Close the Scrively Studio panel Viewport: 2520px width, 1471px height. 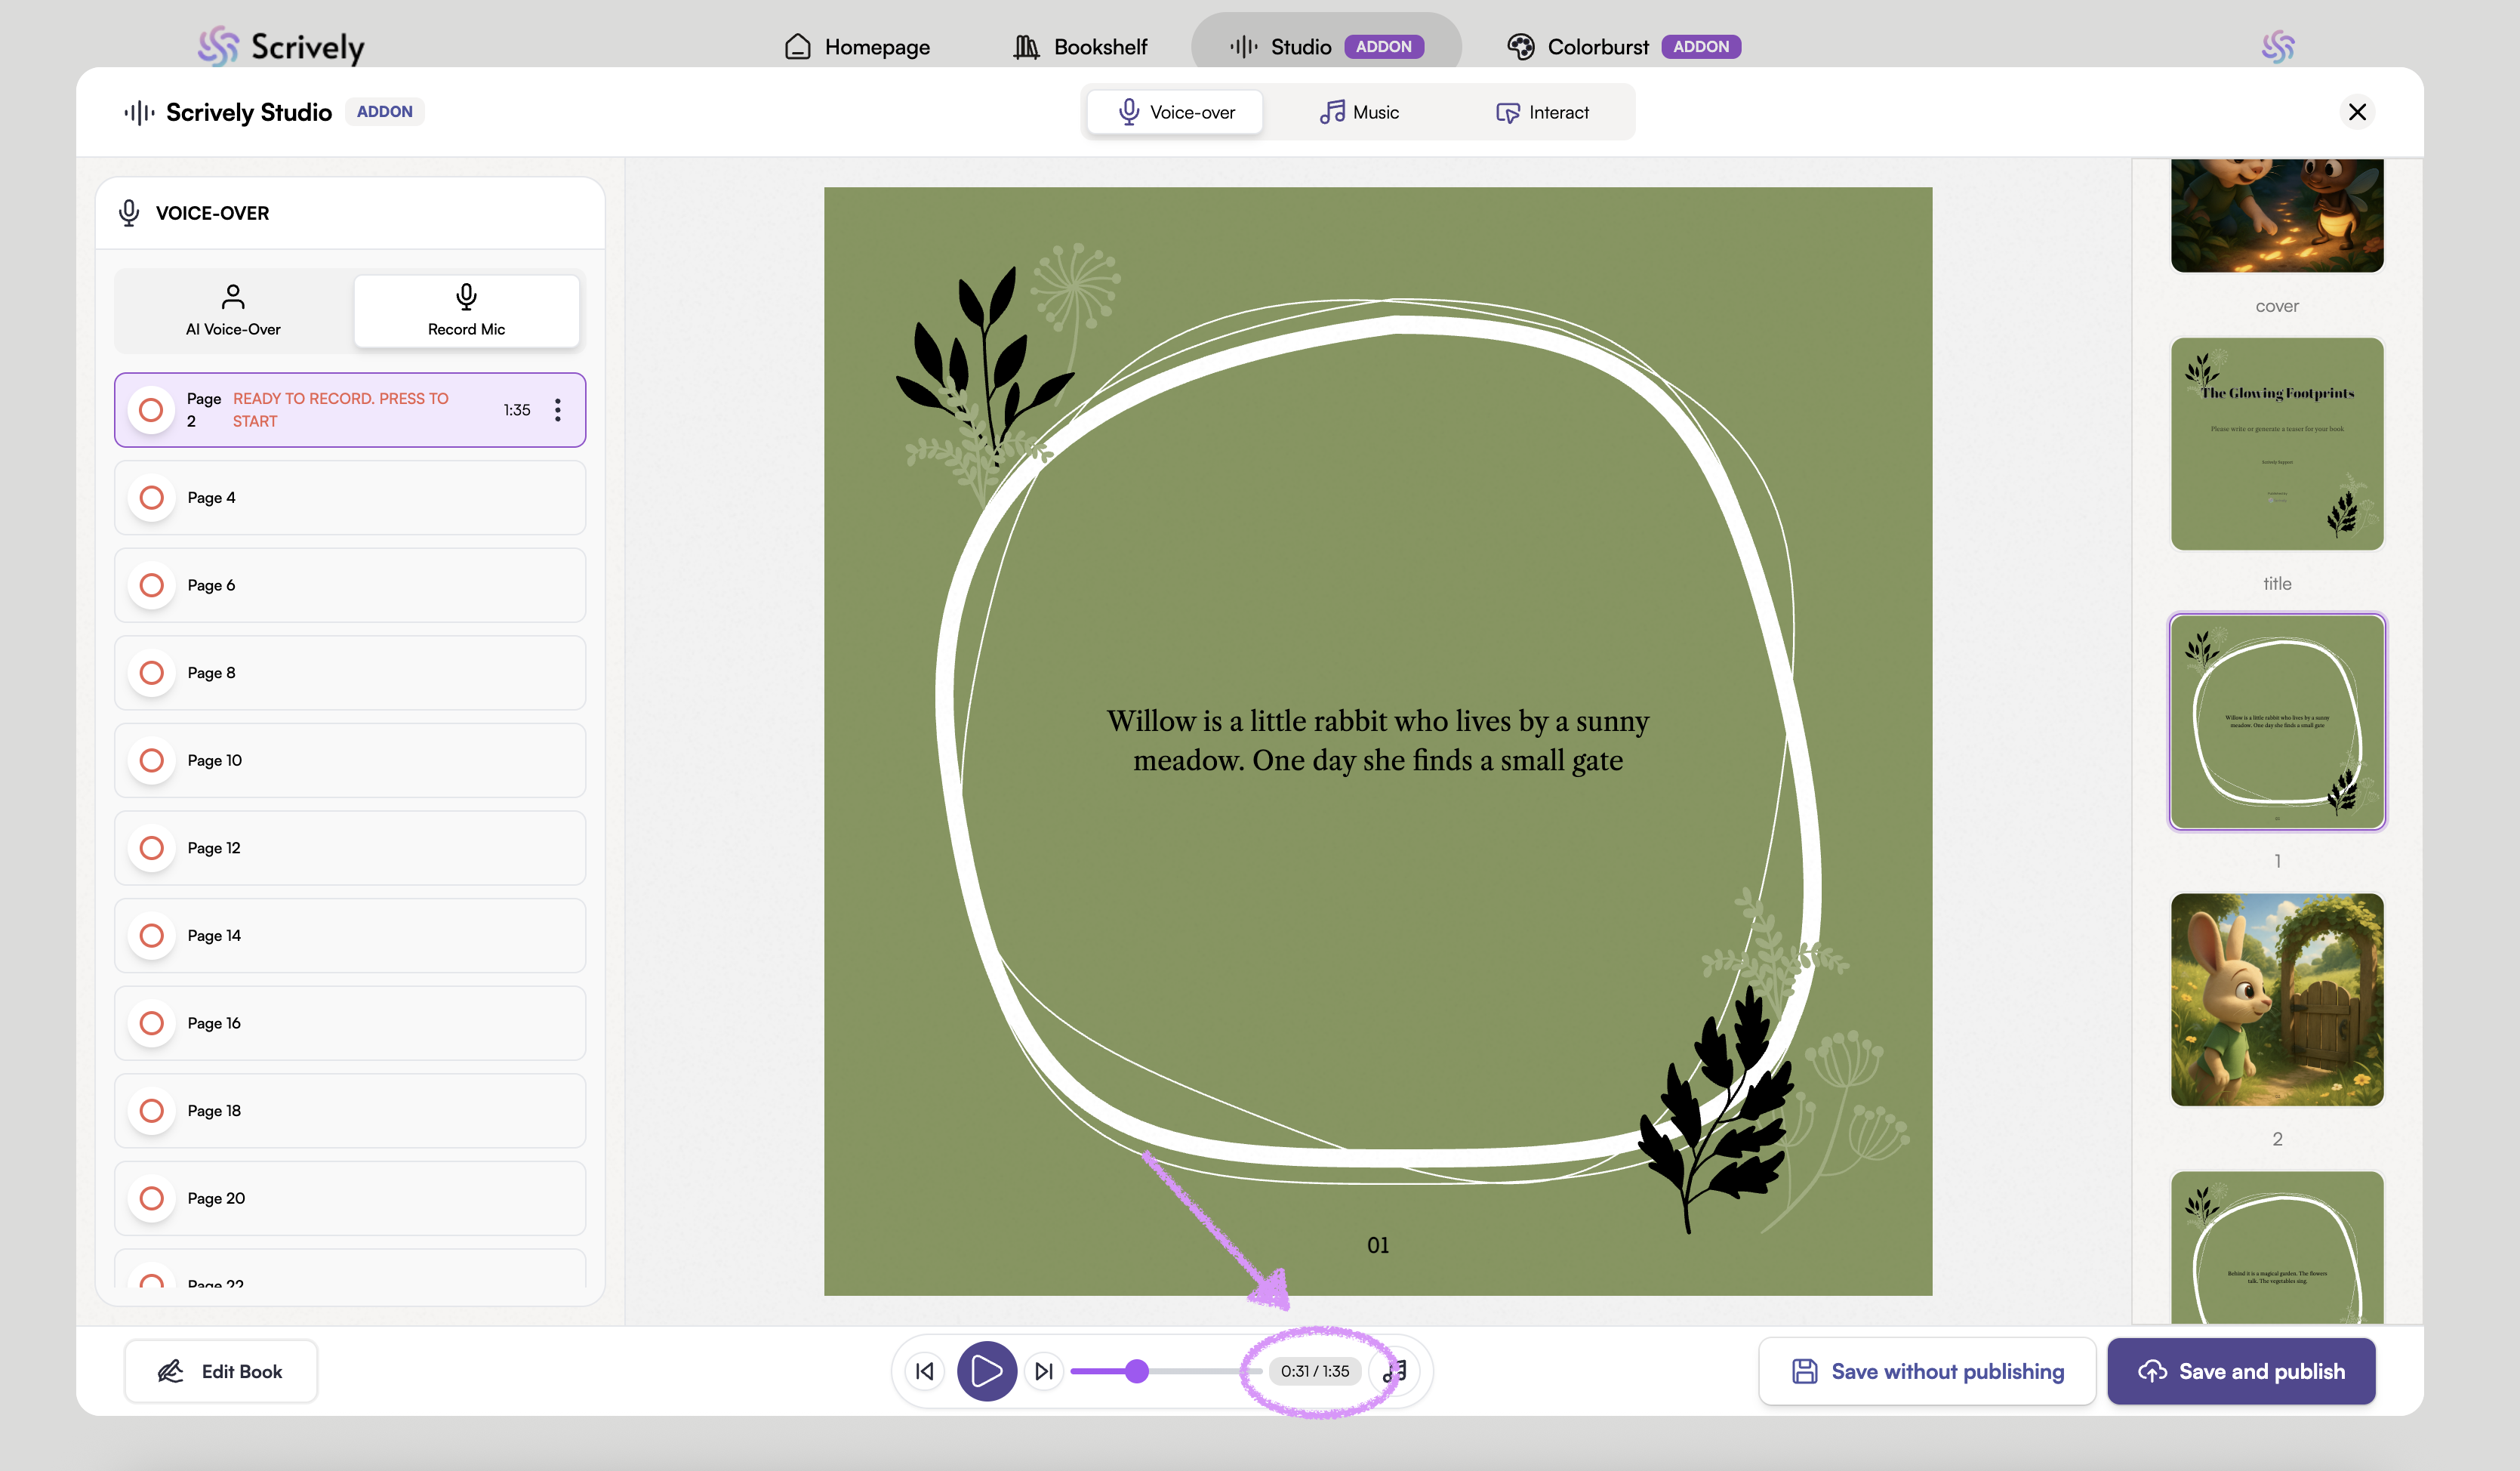(x=2357, y=112)
